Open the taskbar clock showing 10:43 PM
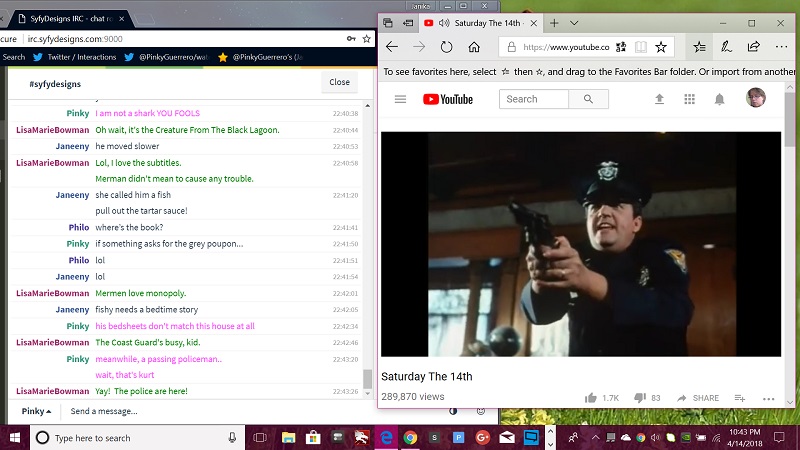Screen dimensions: 800x450 [x=744, y=438]
